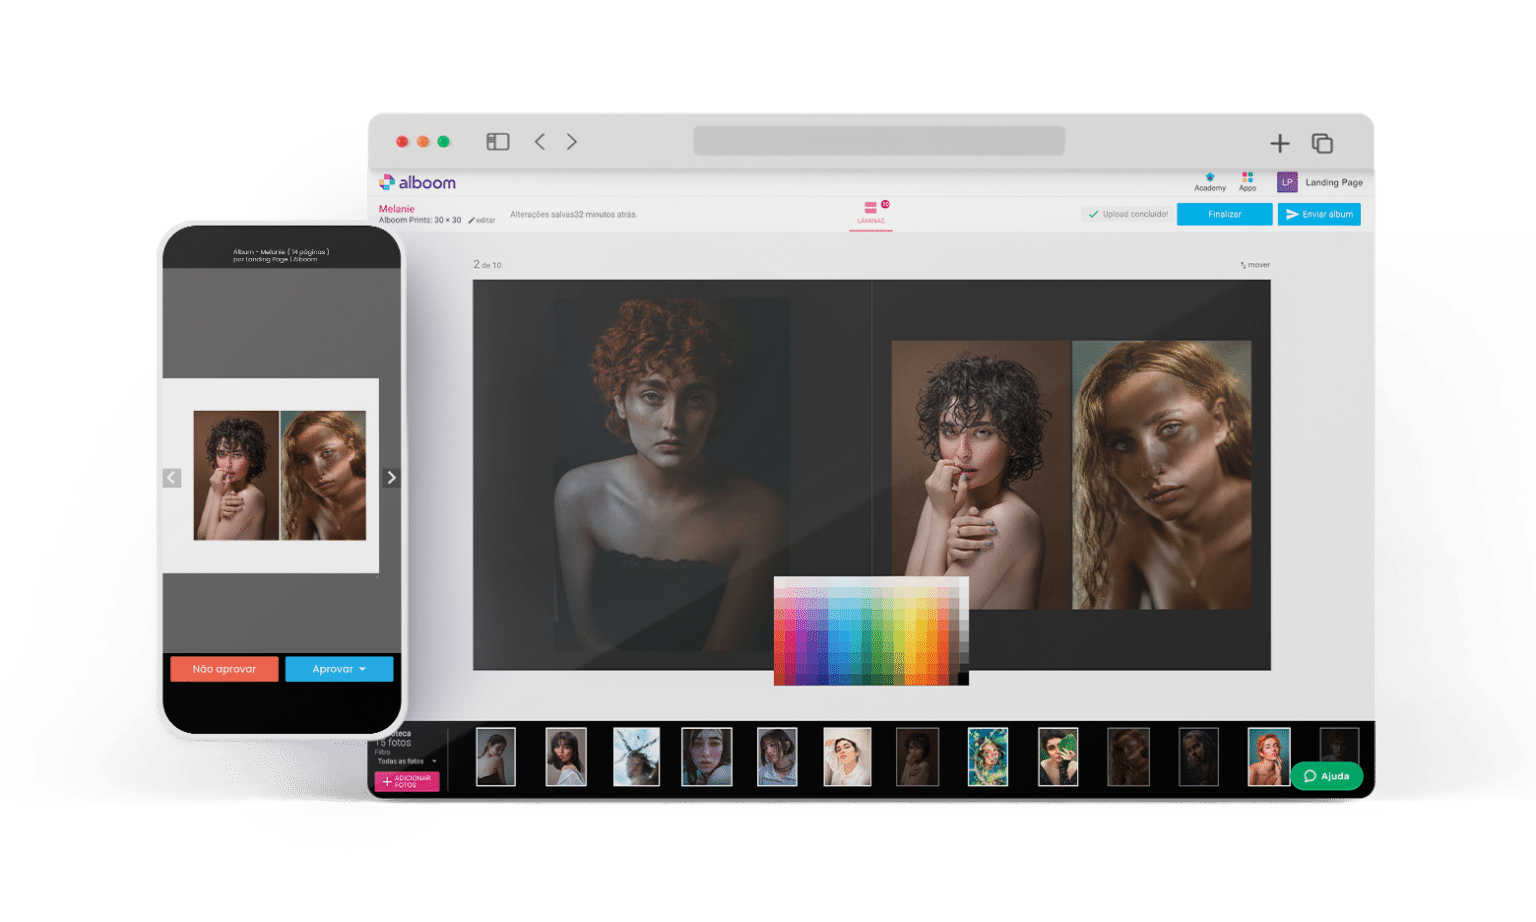Image resolution: width=1536 pixels, height=922 pixels.
Task: Click the LP Landing Page avatar
Action: tap(1287, 182)
